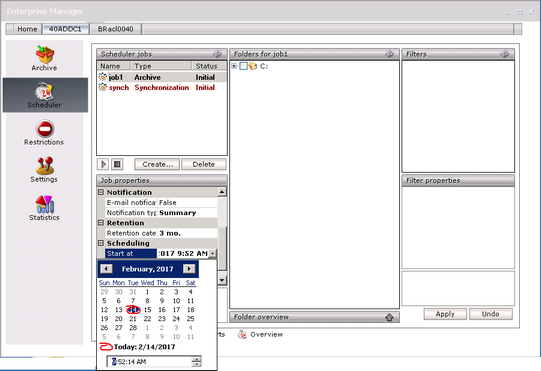This screenshot has height=371, width=541.
Task: Select the Scheduler sidebar icon
Action: tap(45, 95)
